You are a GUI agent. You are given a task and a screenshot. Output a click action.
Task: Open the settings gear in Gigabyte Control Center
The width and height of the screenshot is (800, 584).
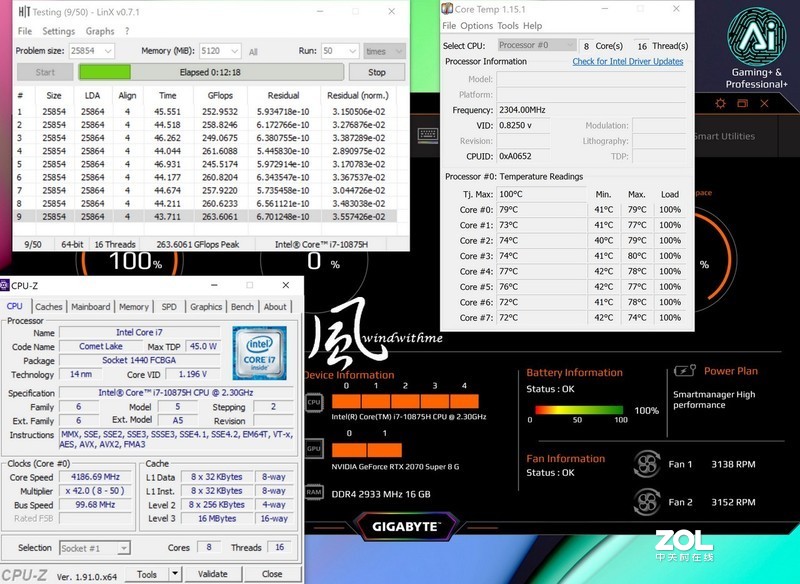point(721,104)
